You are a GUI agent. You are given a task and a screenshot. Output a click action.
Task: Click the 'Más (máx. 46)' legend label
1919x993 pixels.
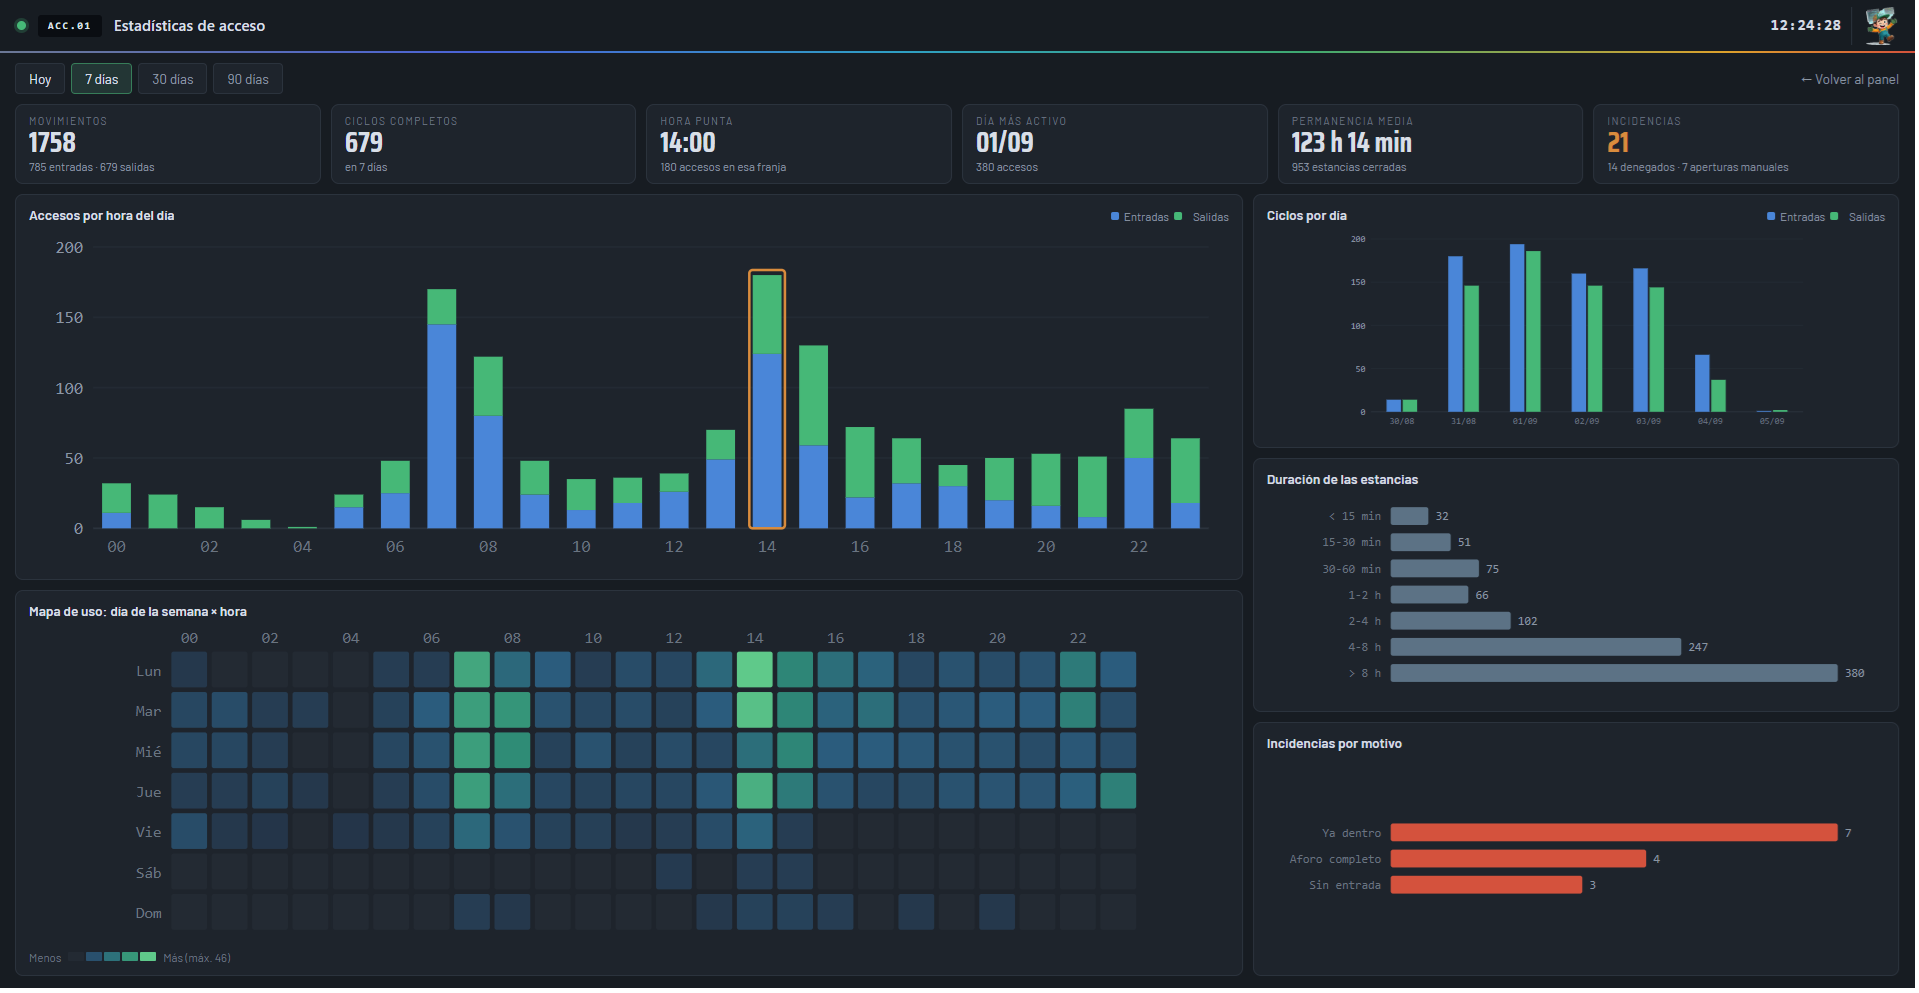197,958
